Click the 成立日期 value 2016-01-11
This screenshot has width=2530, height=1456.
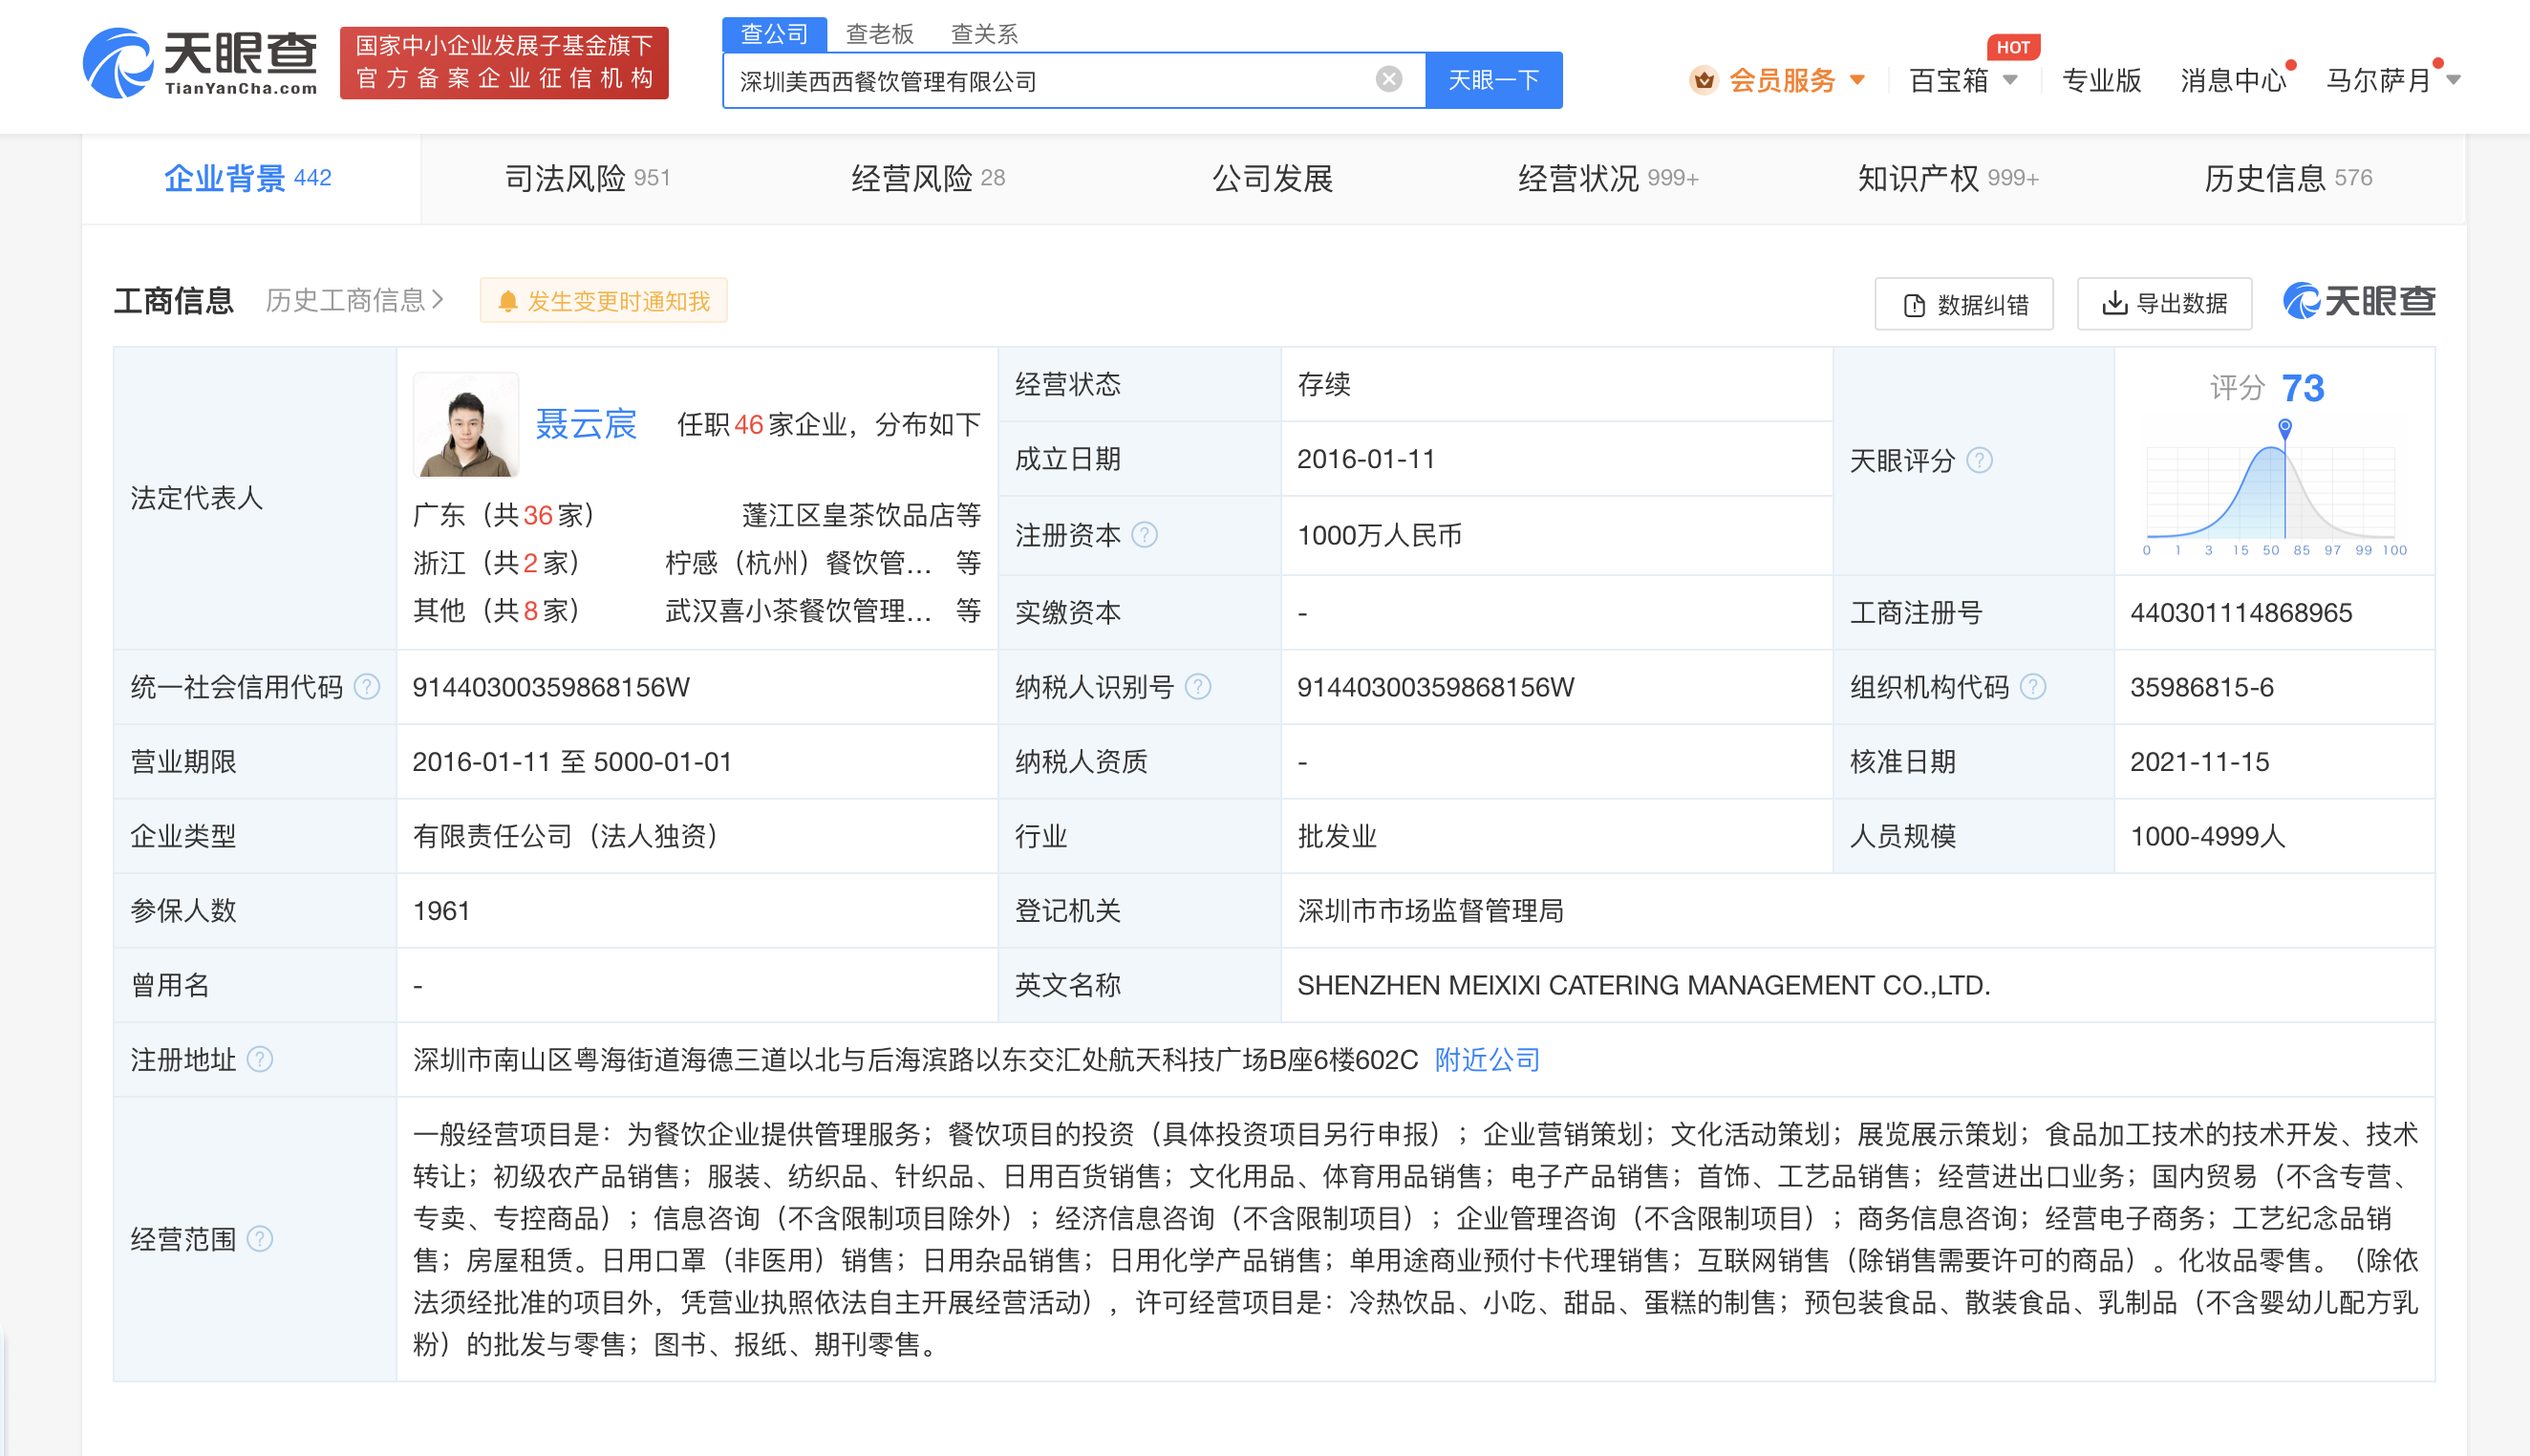coord(1366,459)
